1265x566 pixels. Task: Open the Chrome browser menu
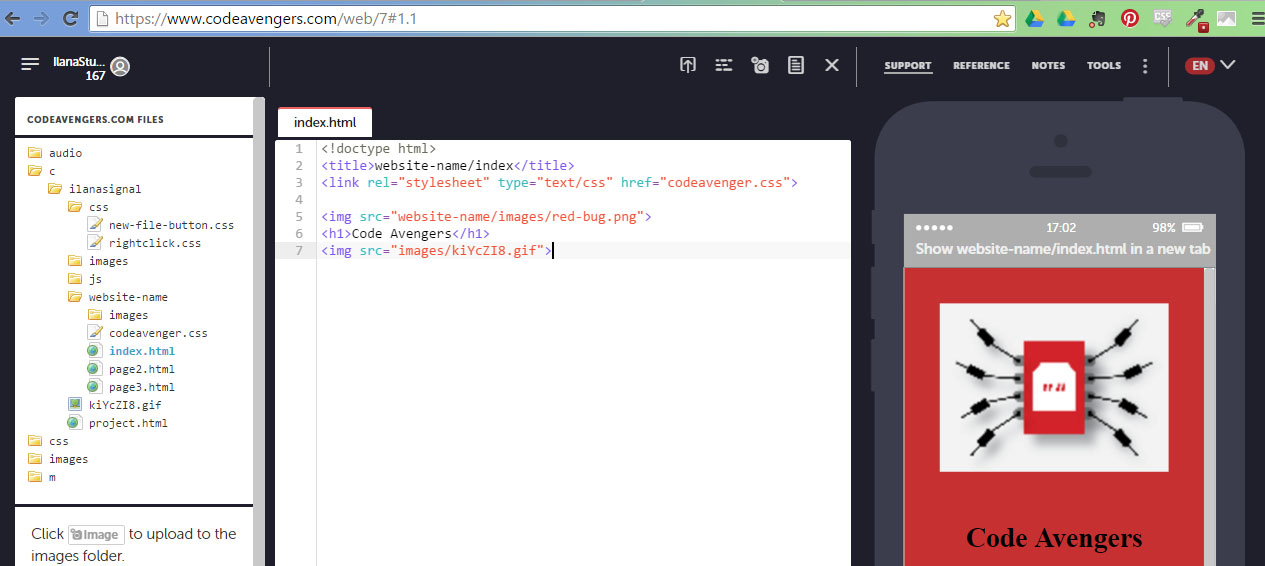point(1256,18)
